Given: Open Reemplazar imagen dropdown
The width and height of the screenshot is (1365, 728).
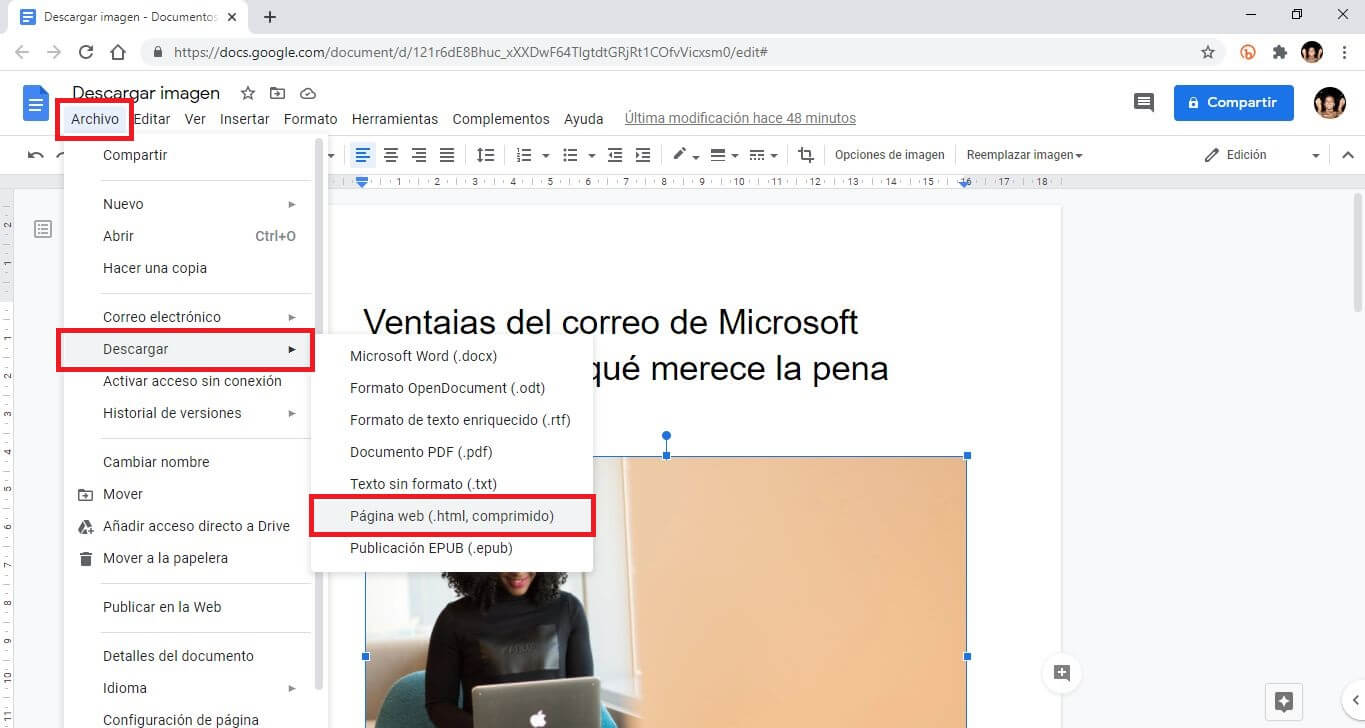Looking at the screenshot, I should pos(1024,155).
